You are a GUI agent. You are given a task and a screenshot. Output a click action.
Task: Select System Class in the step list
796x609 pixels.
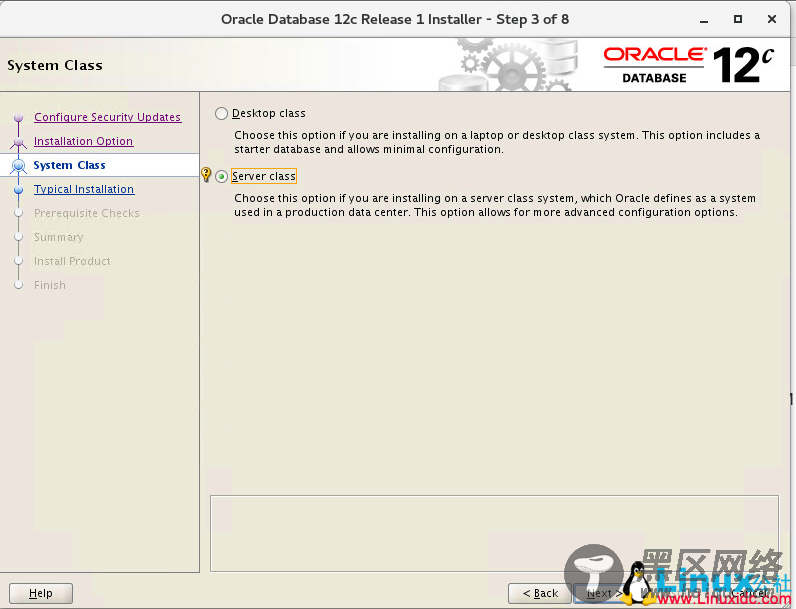[x=70, y=165]
